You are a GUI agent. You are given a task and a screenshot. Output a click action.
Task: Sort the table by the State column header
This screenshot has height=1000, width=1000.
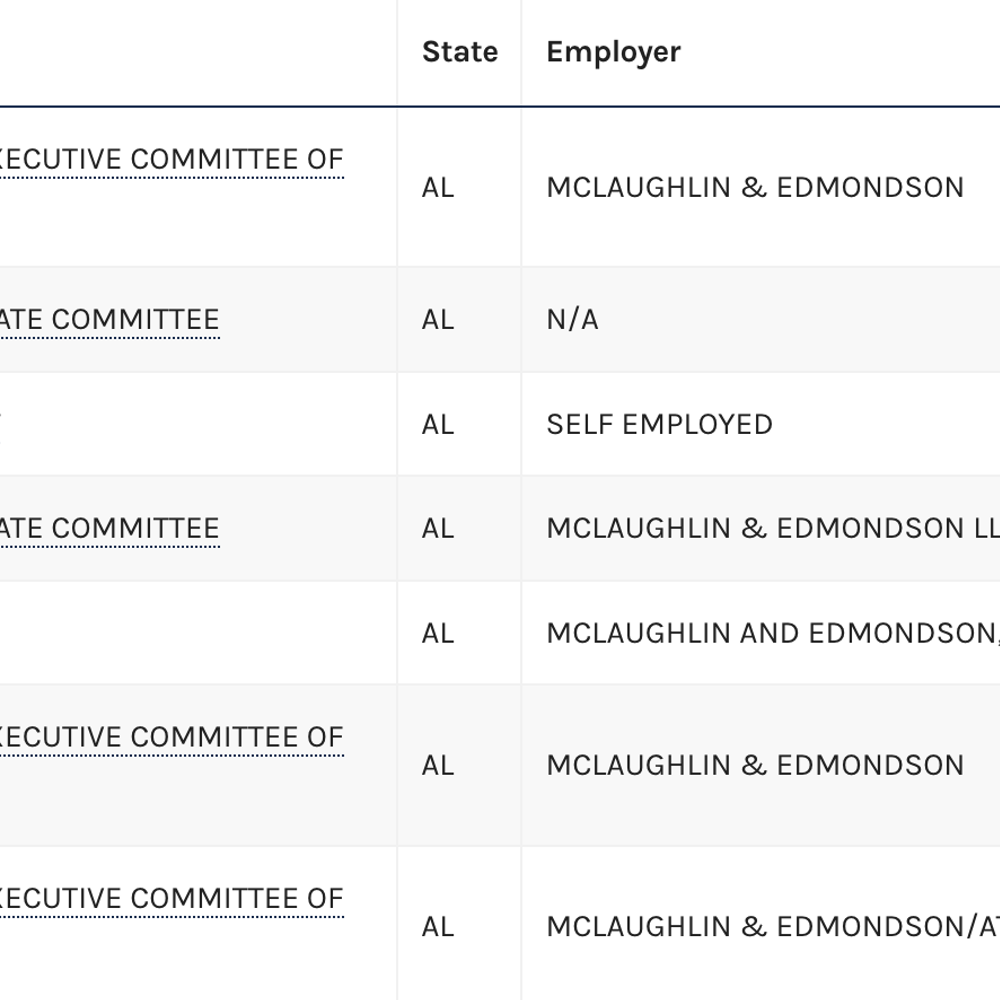[460, 52]
